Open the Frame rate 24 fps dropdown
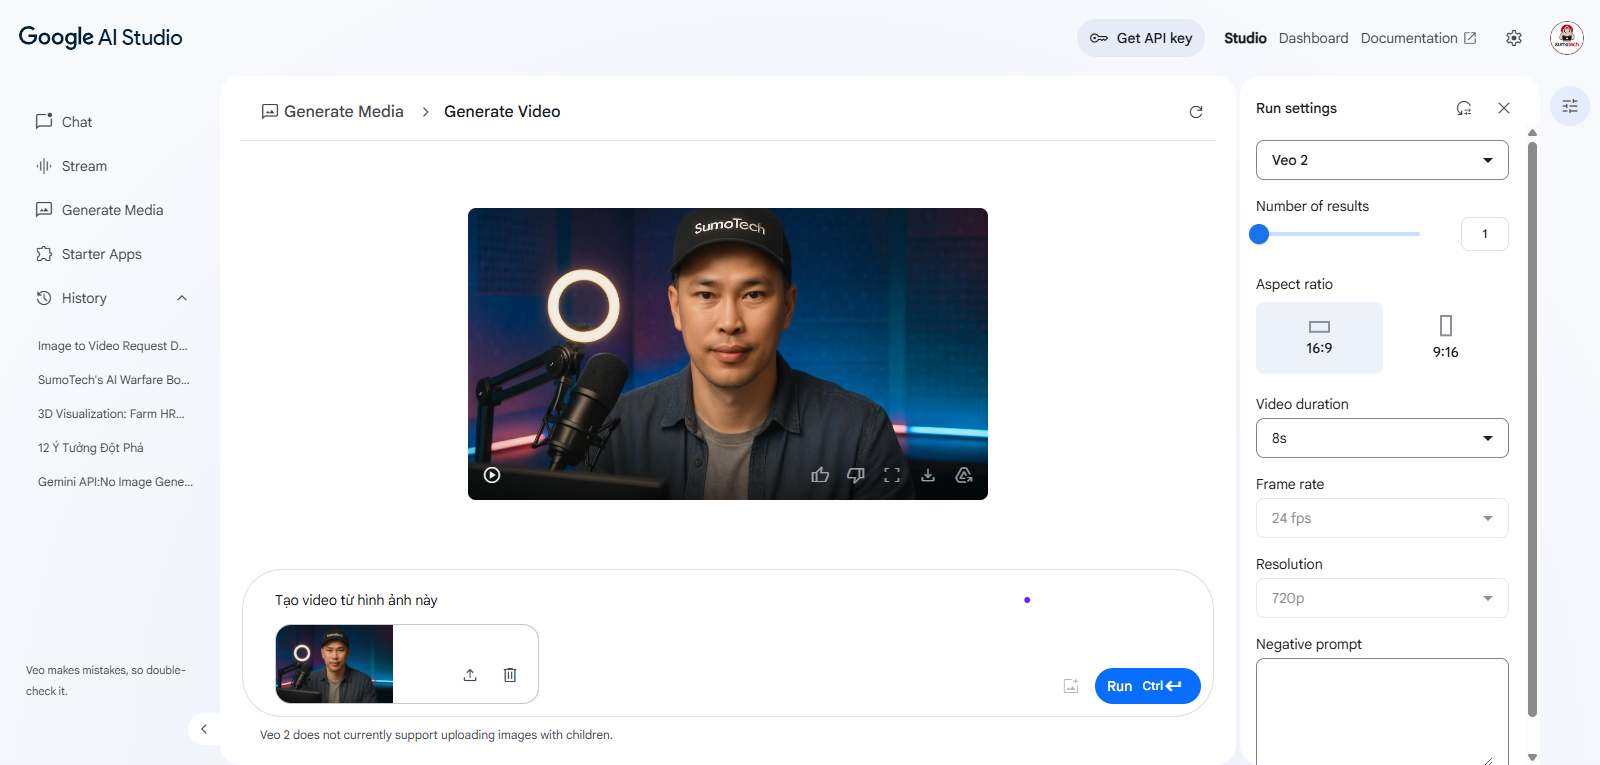The width and height of the screenshot is (1600, 765). click(1382, 518)
